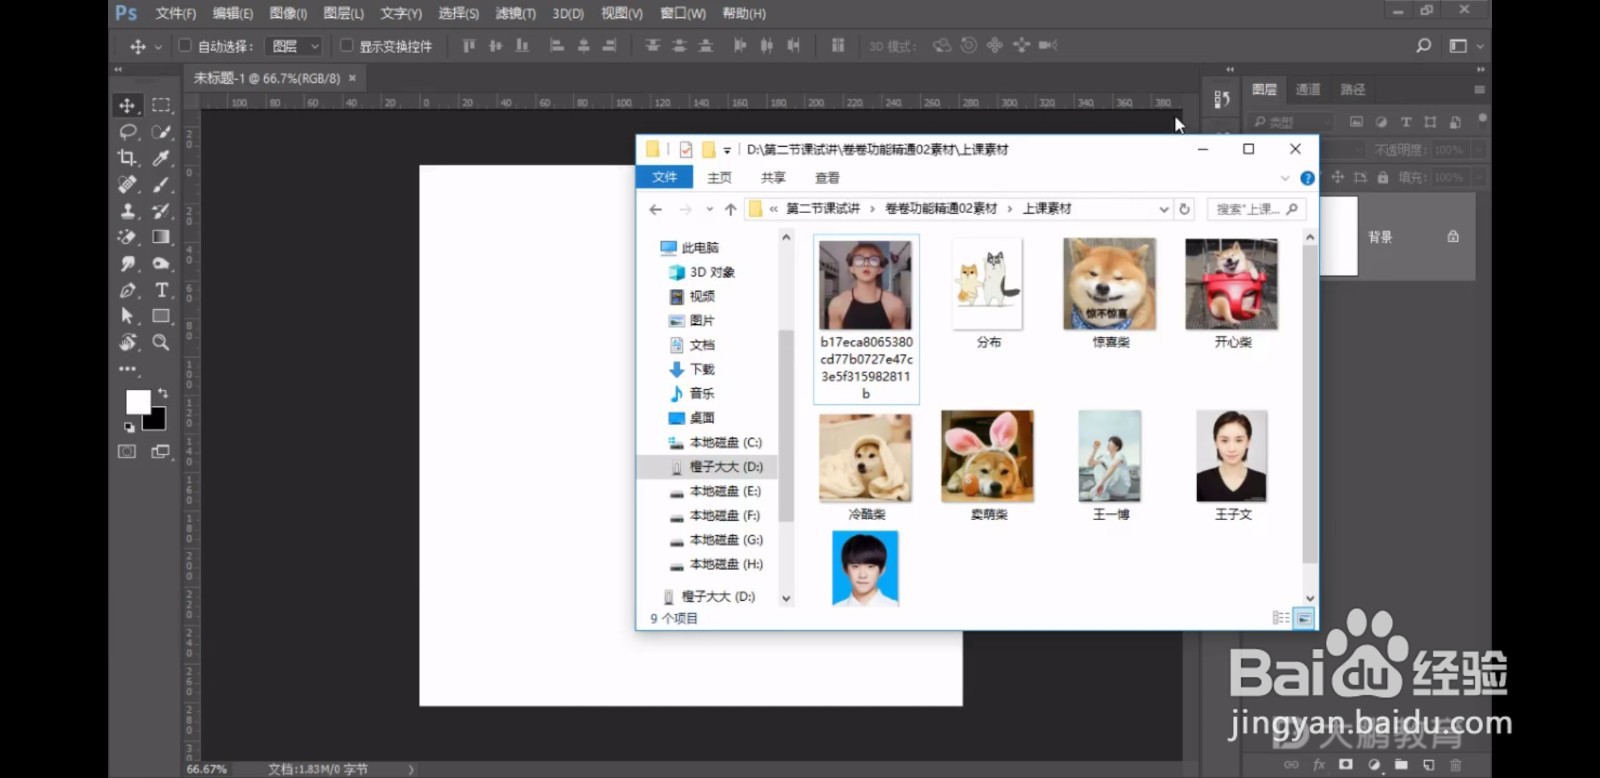Open the History panel icon
Screen dimensions: 1600x778
point(1222,99)
